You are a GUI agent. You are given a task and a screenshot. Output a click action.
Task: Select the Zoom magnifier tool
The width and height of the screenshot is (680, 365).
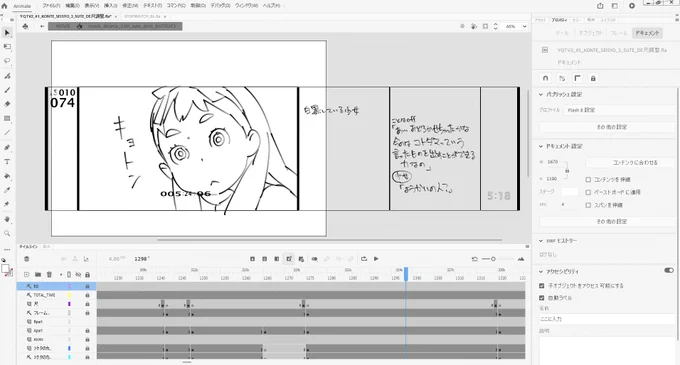tap(7, 233)
